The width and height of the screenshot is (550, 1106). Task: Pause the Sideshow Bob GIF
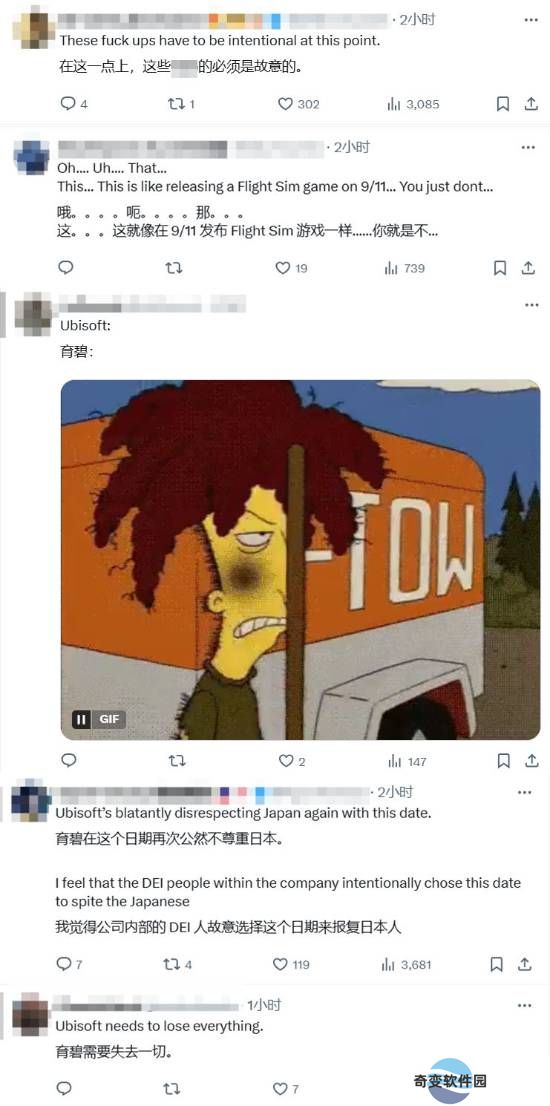tap(82, 719)
